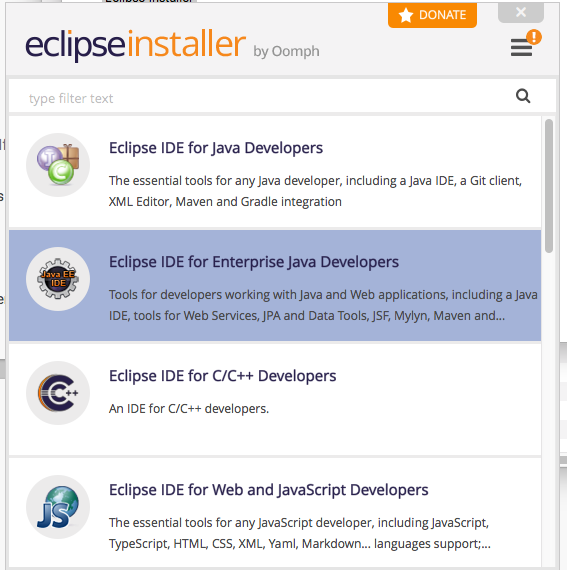Close the Eclipse Installer window
Image resolution: width=567 pixels, height=570 pixels.
[521, 12]
